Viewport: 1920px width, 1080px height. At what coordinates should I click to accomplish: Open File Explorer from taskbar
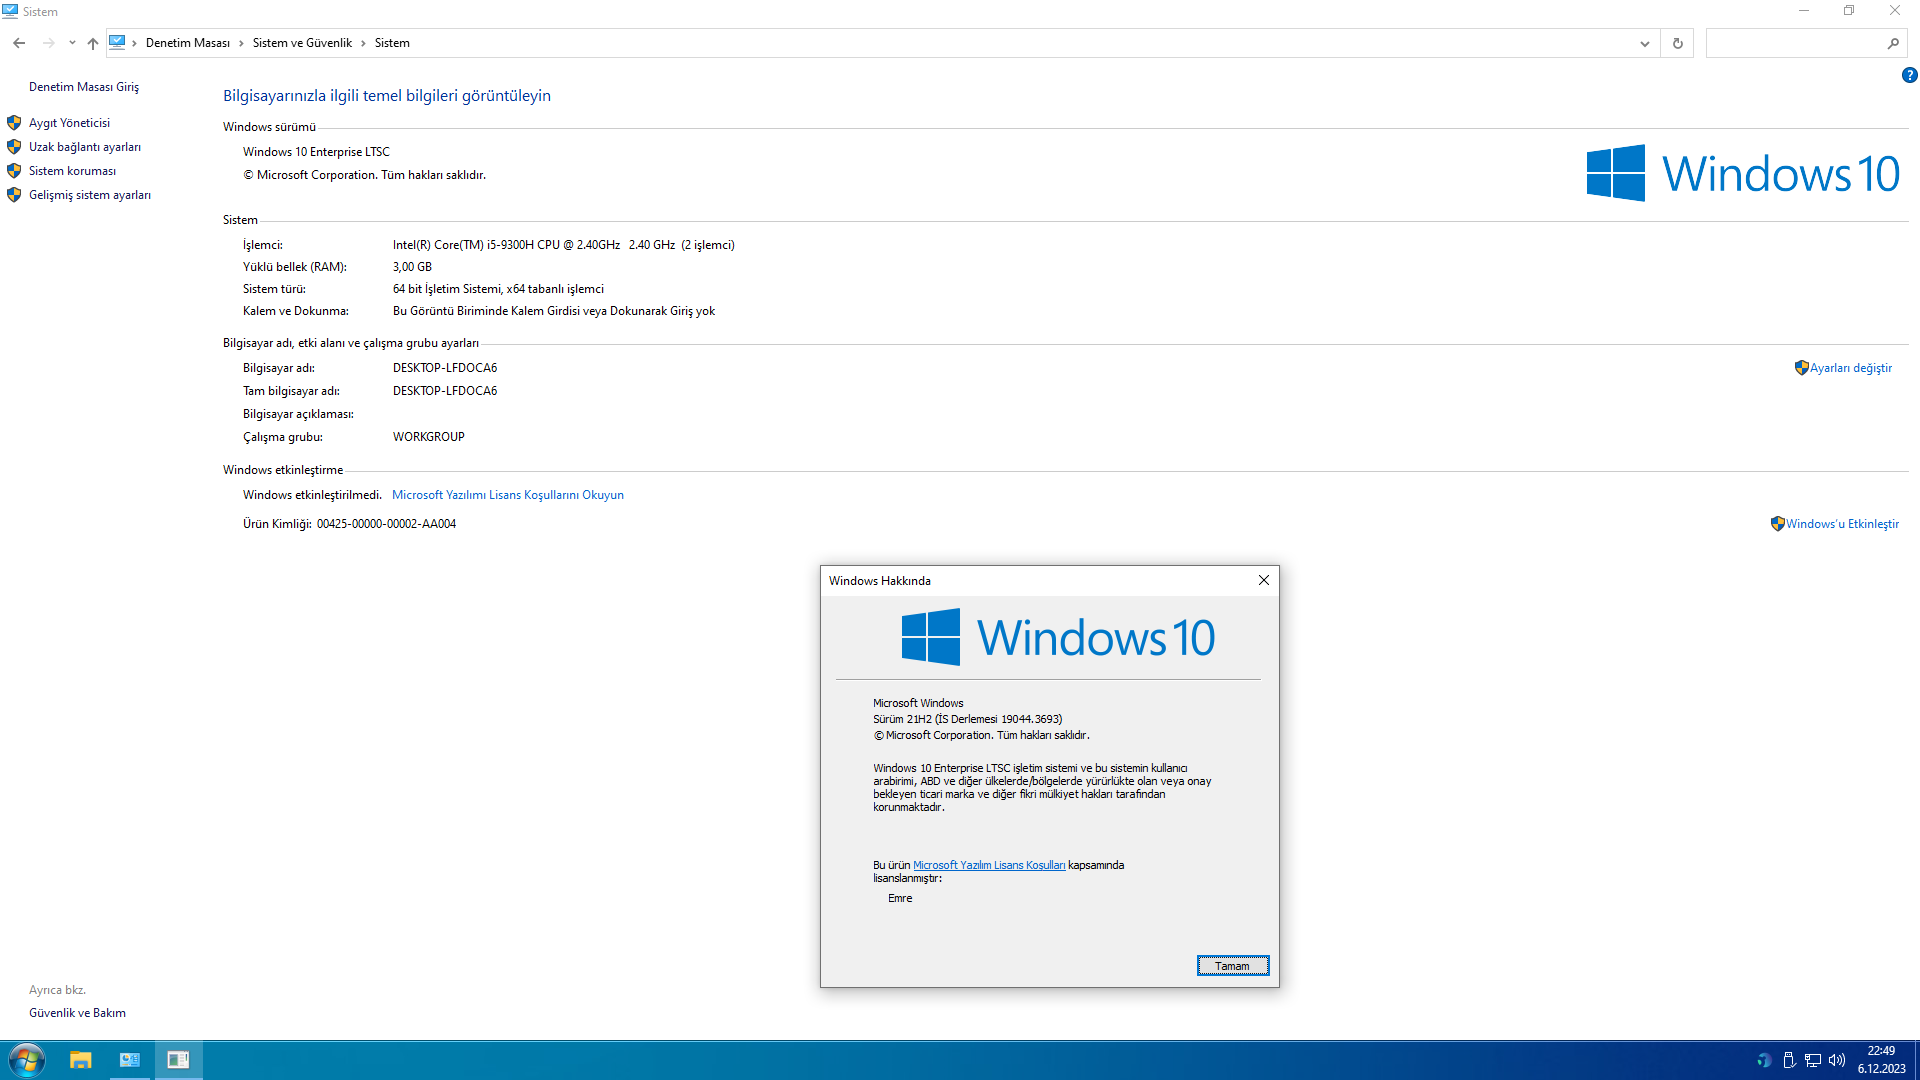click(x=81, y=1060)
